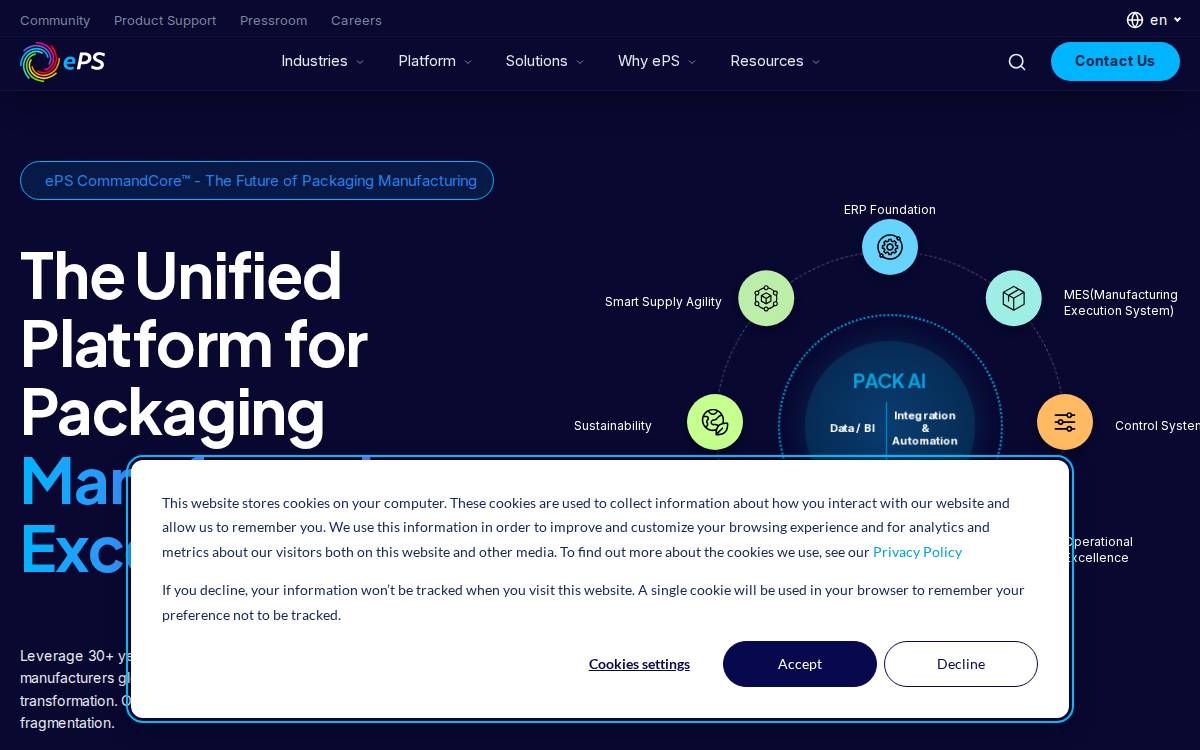Open the Pressroom link
Screen dimensions: 1200x750
coord(273,20)
